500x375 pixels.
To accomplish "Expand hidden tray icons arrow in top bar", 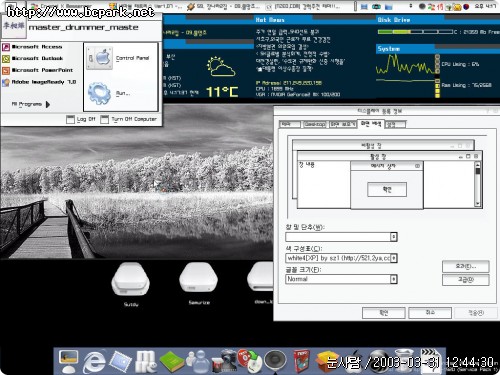I will [x=411, y=6].
